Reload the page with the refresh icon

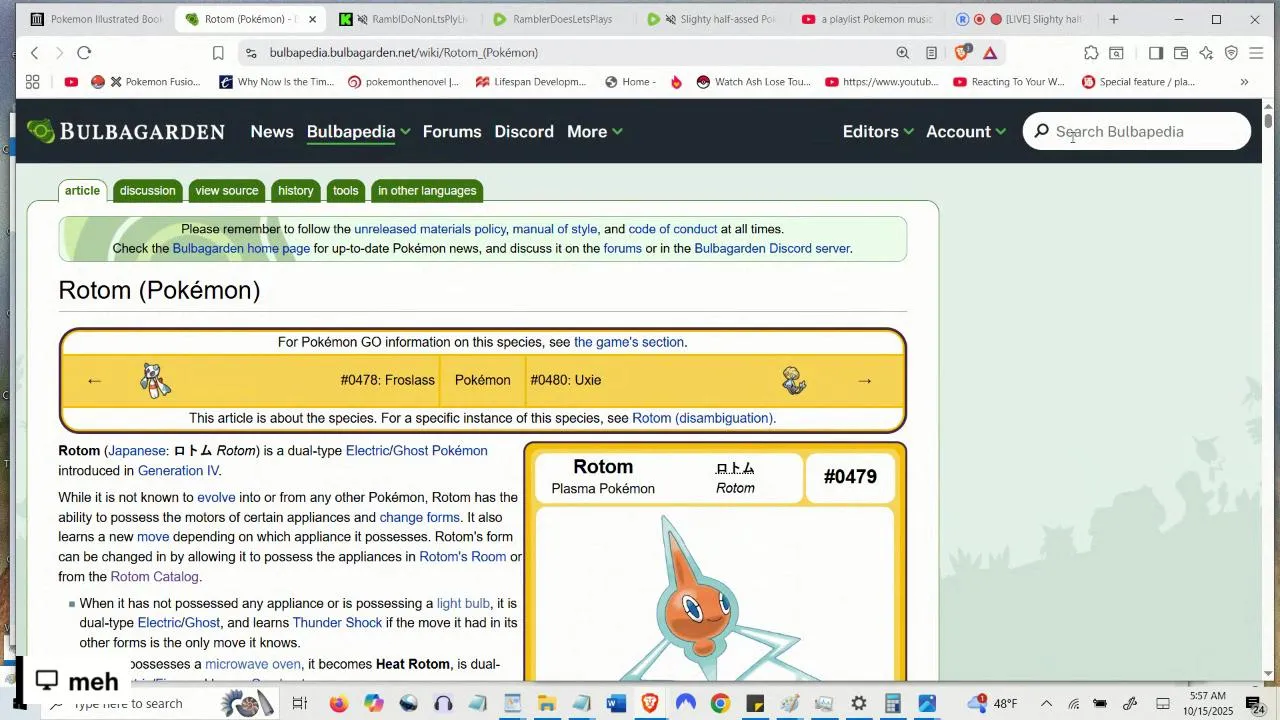[x=84, y=53]
